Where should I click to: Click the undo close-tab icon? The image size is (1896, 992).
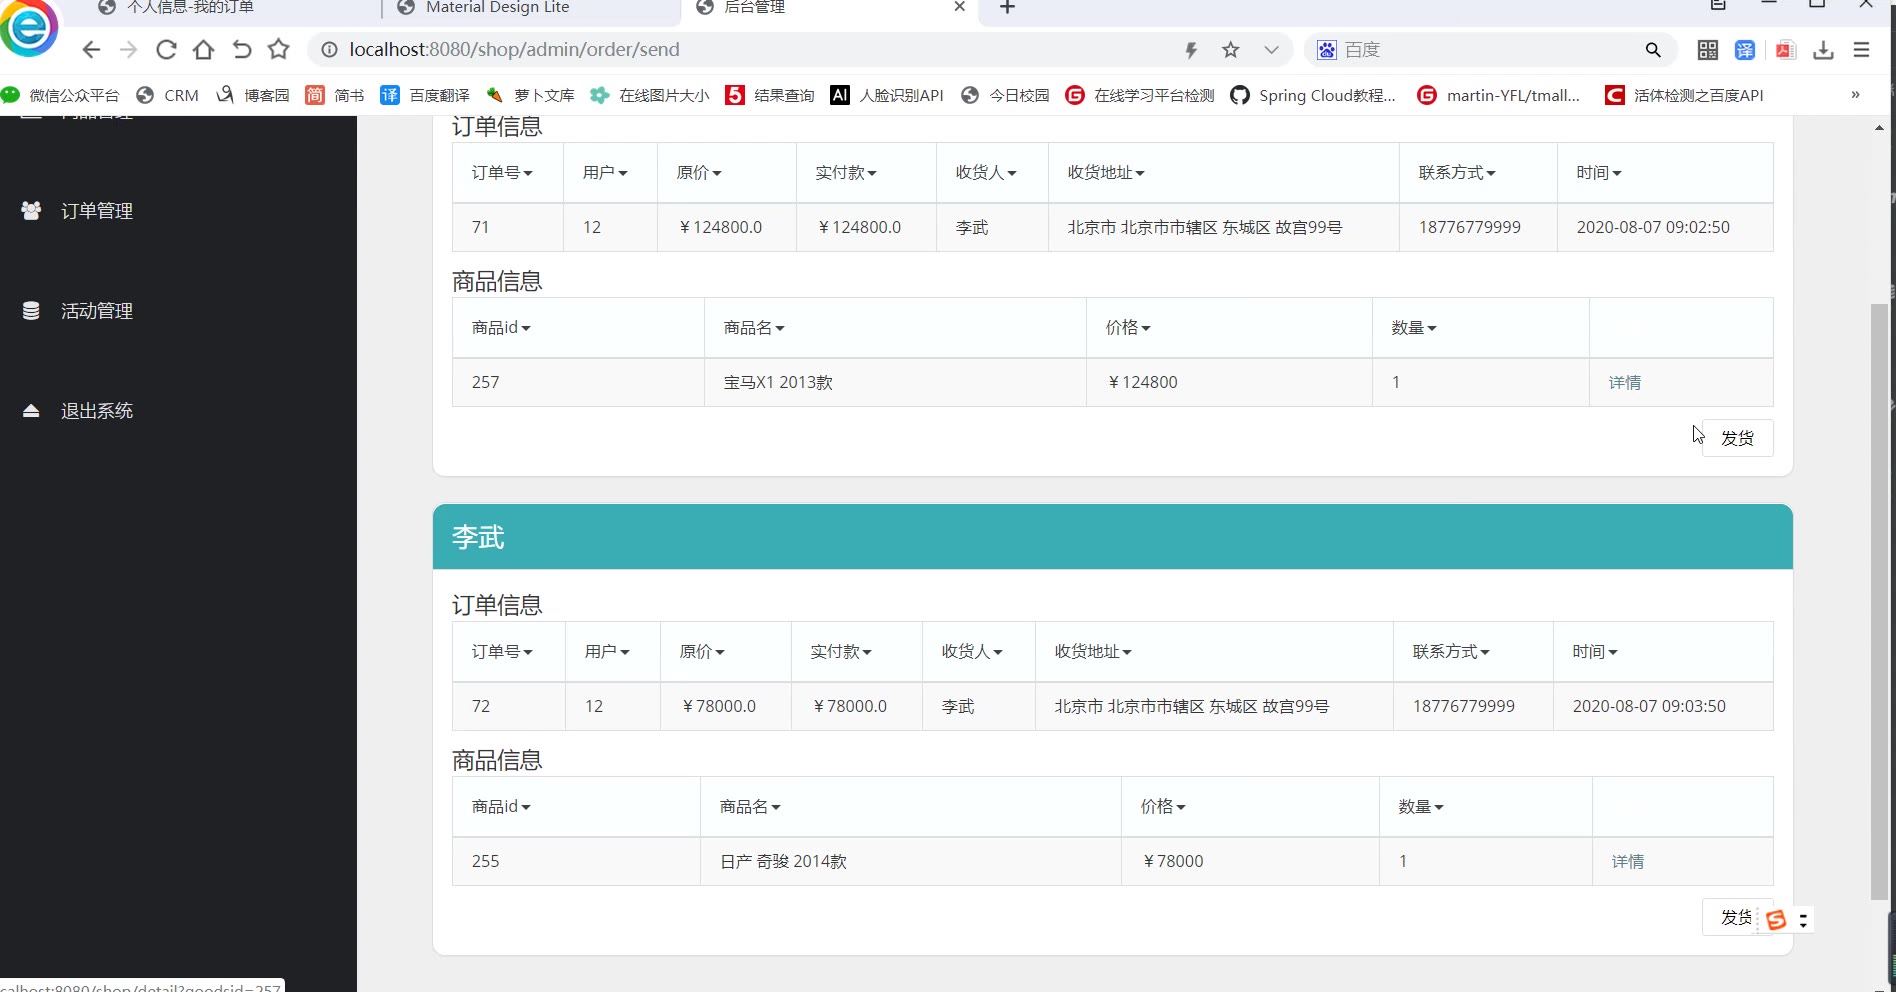(x=241, y=49)
